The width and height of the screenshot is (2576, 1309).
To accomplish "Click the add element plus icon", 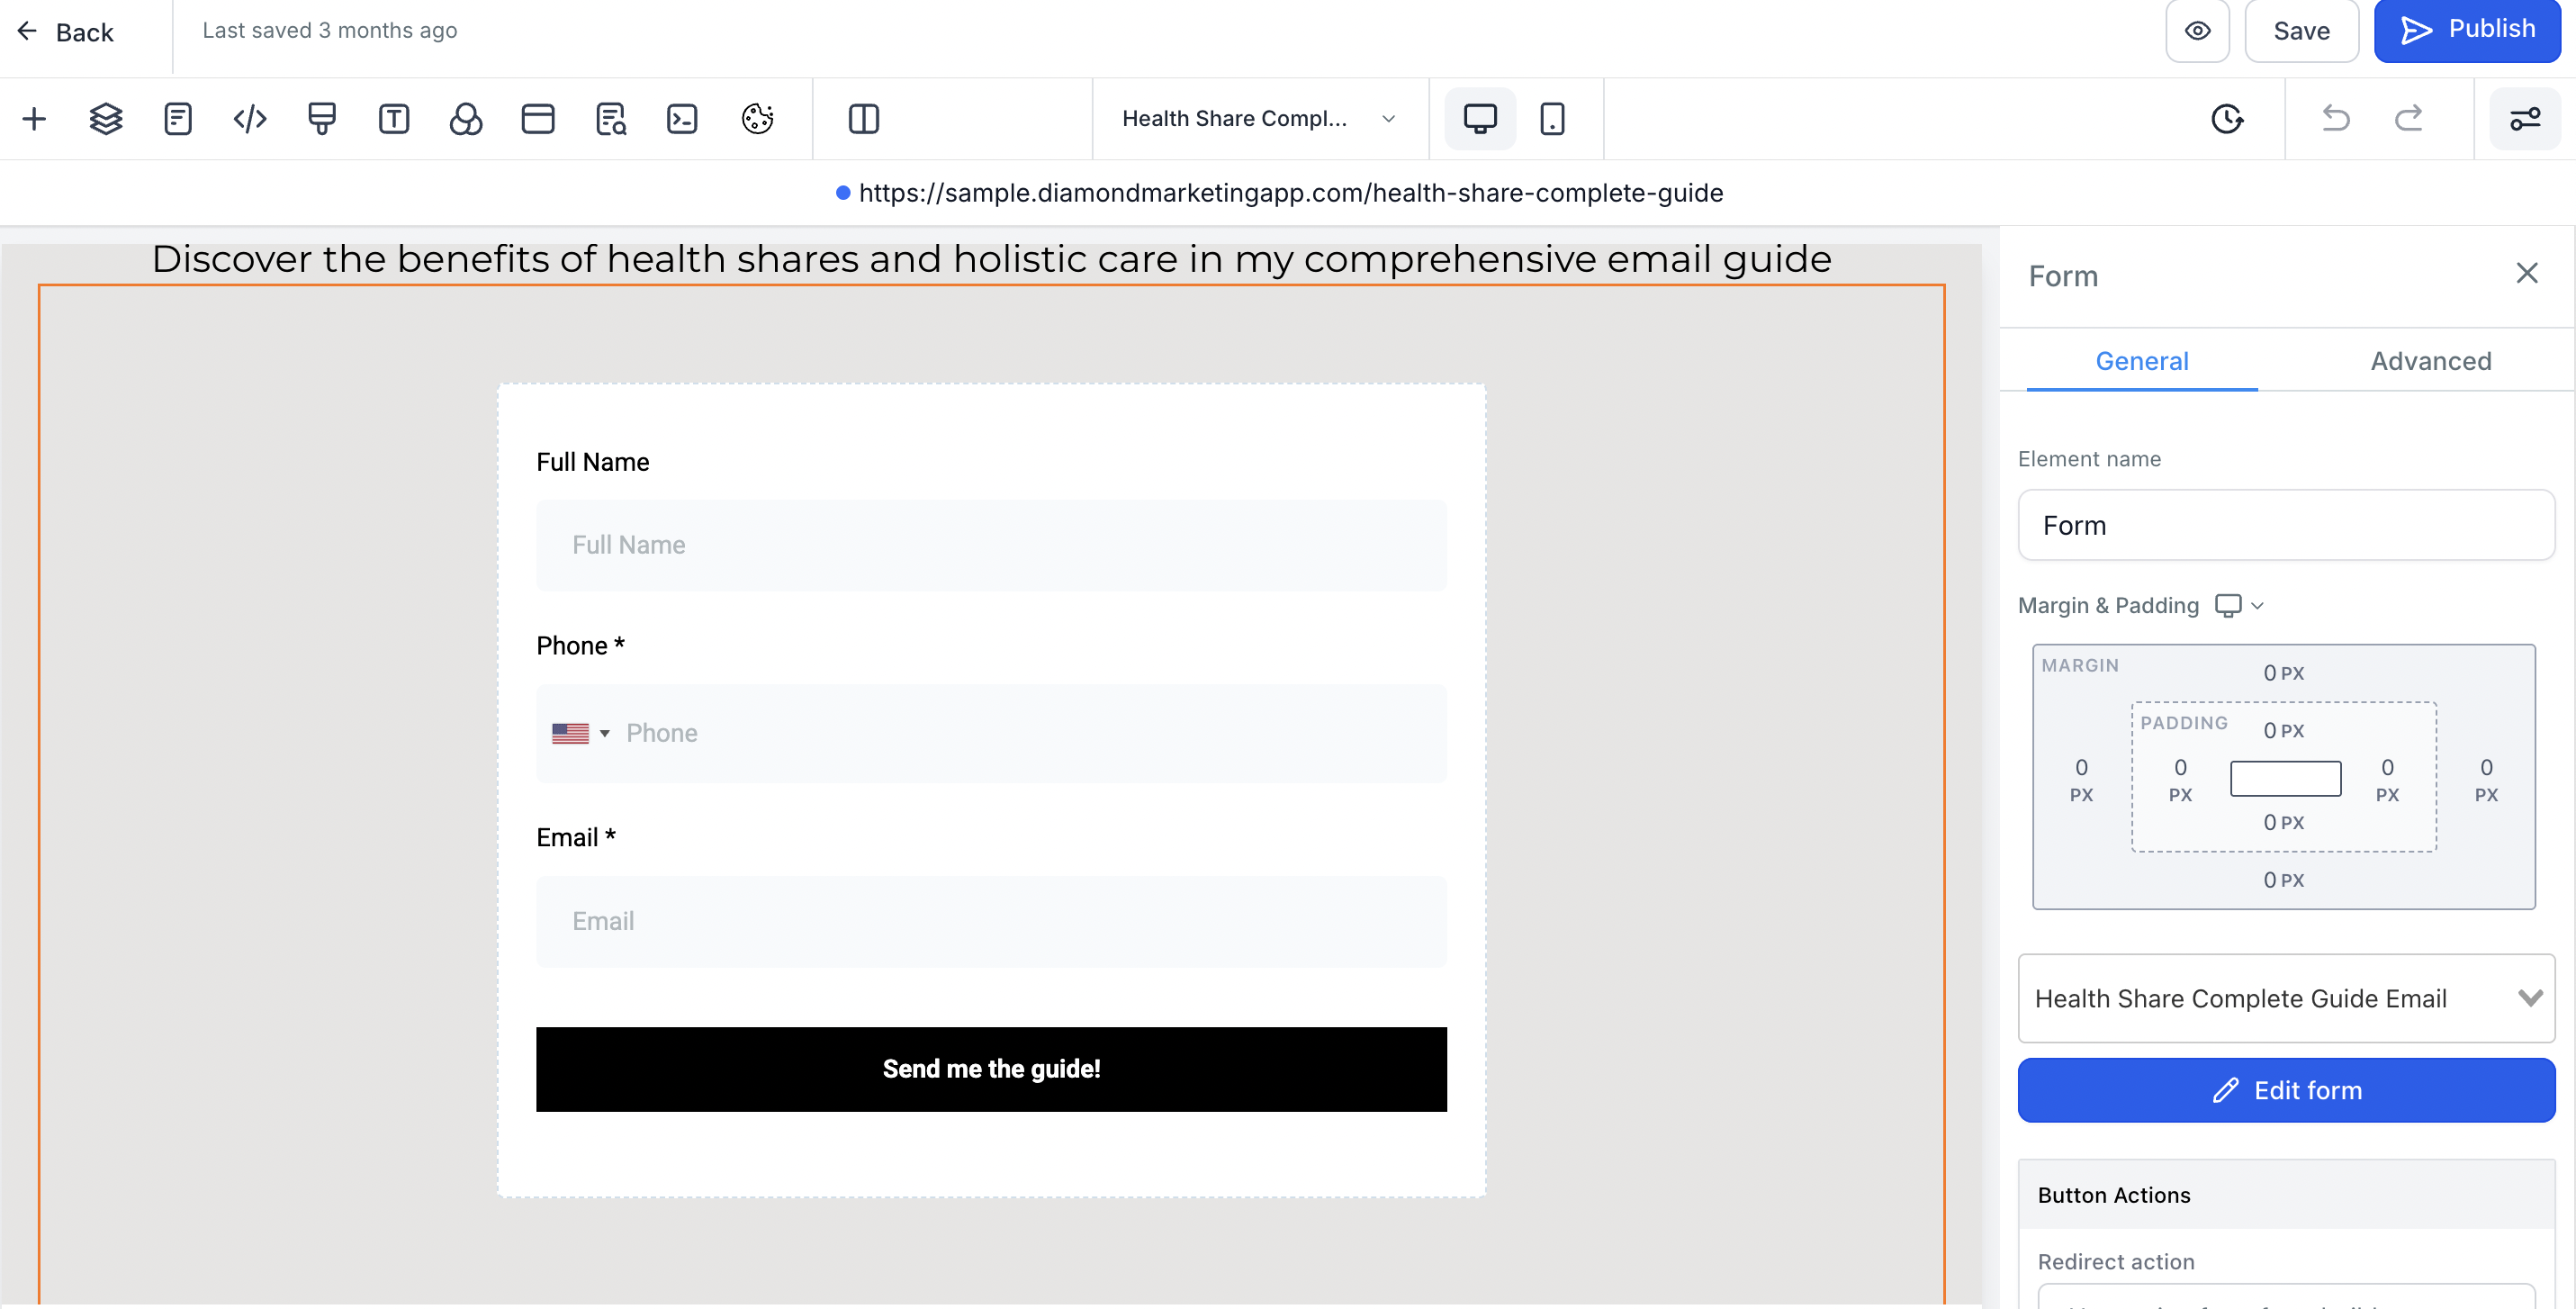I will (x=34, y=119).
